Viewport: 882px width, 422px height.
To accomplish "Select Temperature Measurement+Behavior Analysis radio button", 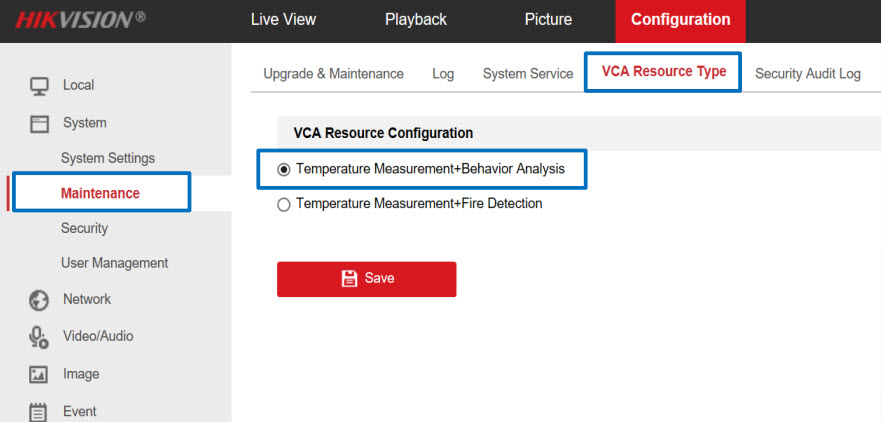I will pyautogui.click(x=284, y=170).
